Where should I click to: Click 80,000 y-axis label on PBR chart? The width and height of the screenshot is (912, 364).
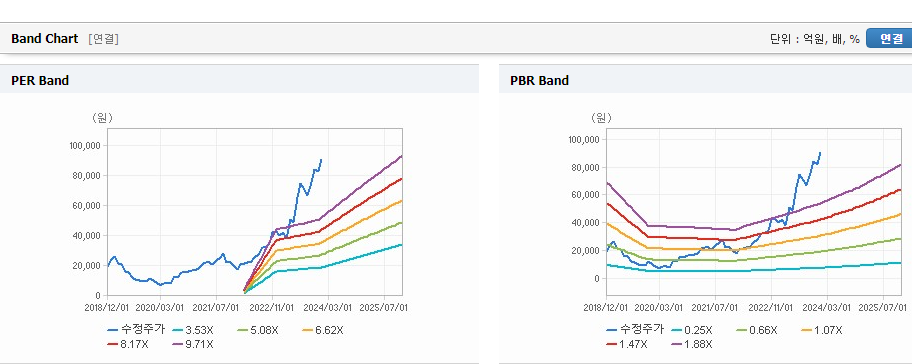click(587, 167)
